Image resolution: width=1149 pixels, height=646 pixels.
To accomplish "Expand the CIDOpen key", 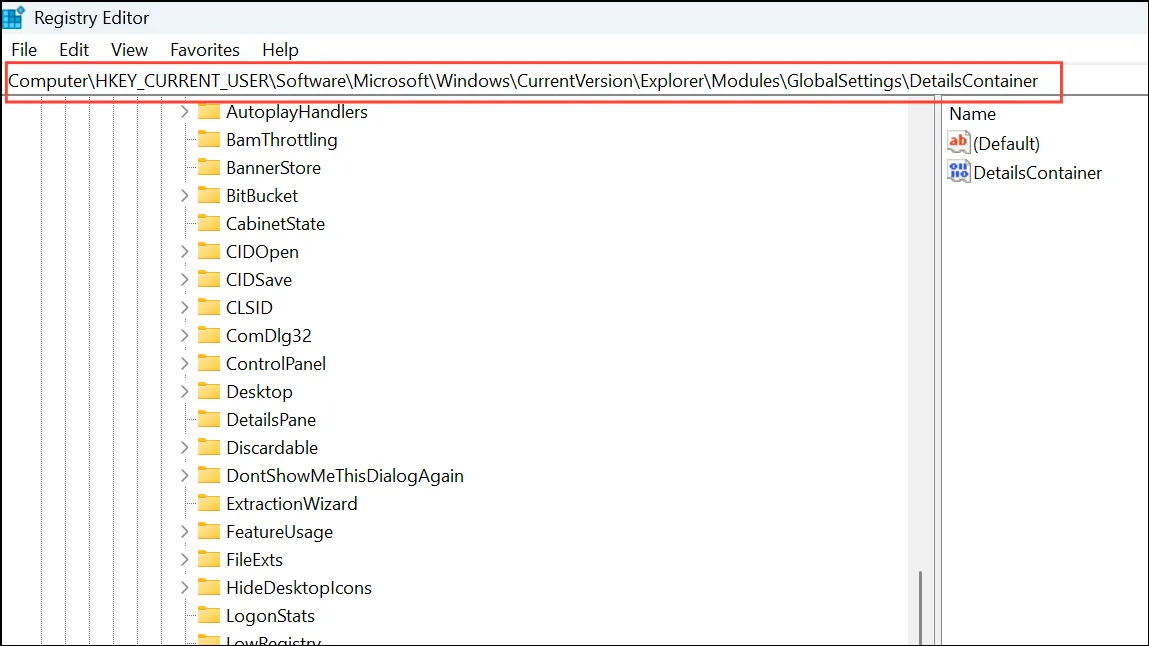I will pos(185,252).
